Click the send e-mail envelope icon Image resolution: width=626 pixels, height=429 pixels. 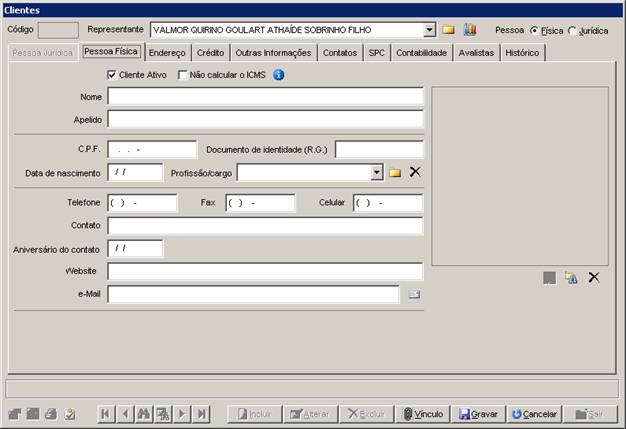click(x=414, y=295)
